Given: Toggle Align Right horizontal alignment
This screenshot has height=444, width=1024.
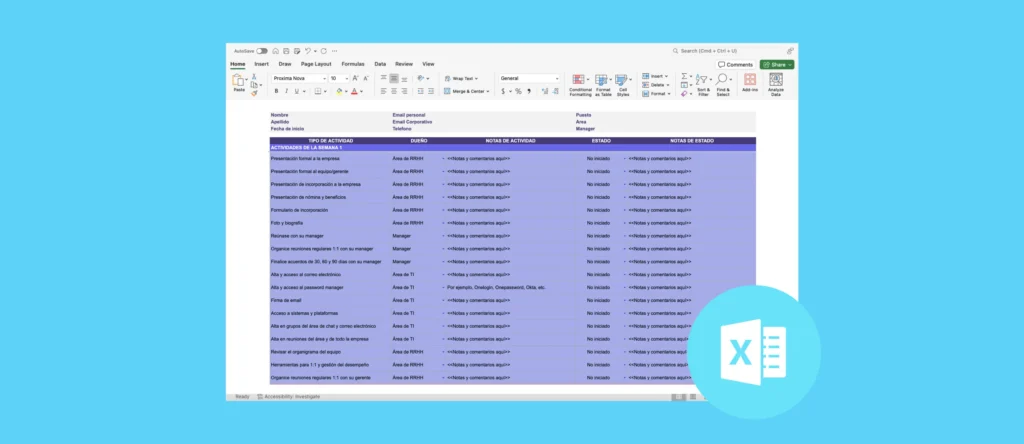Looking at the screenshot, I should [404, 91].
